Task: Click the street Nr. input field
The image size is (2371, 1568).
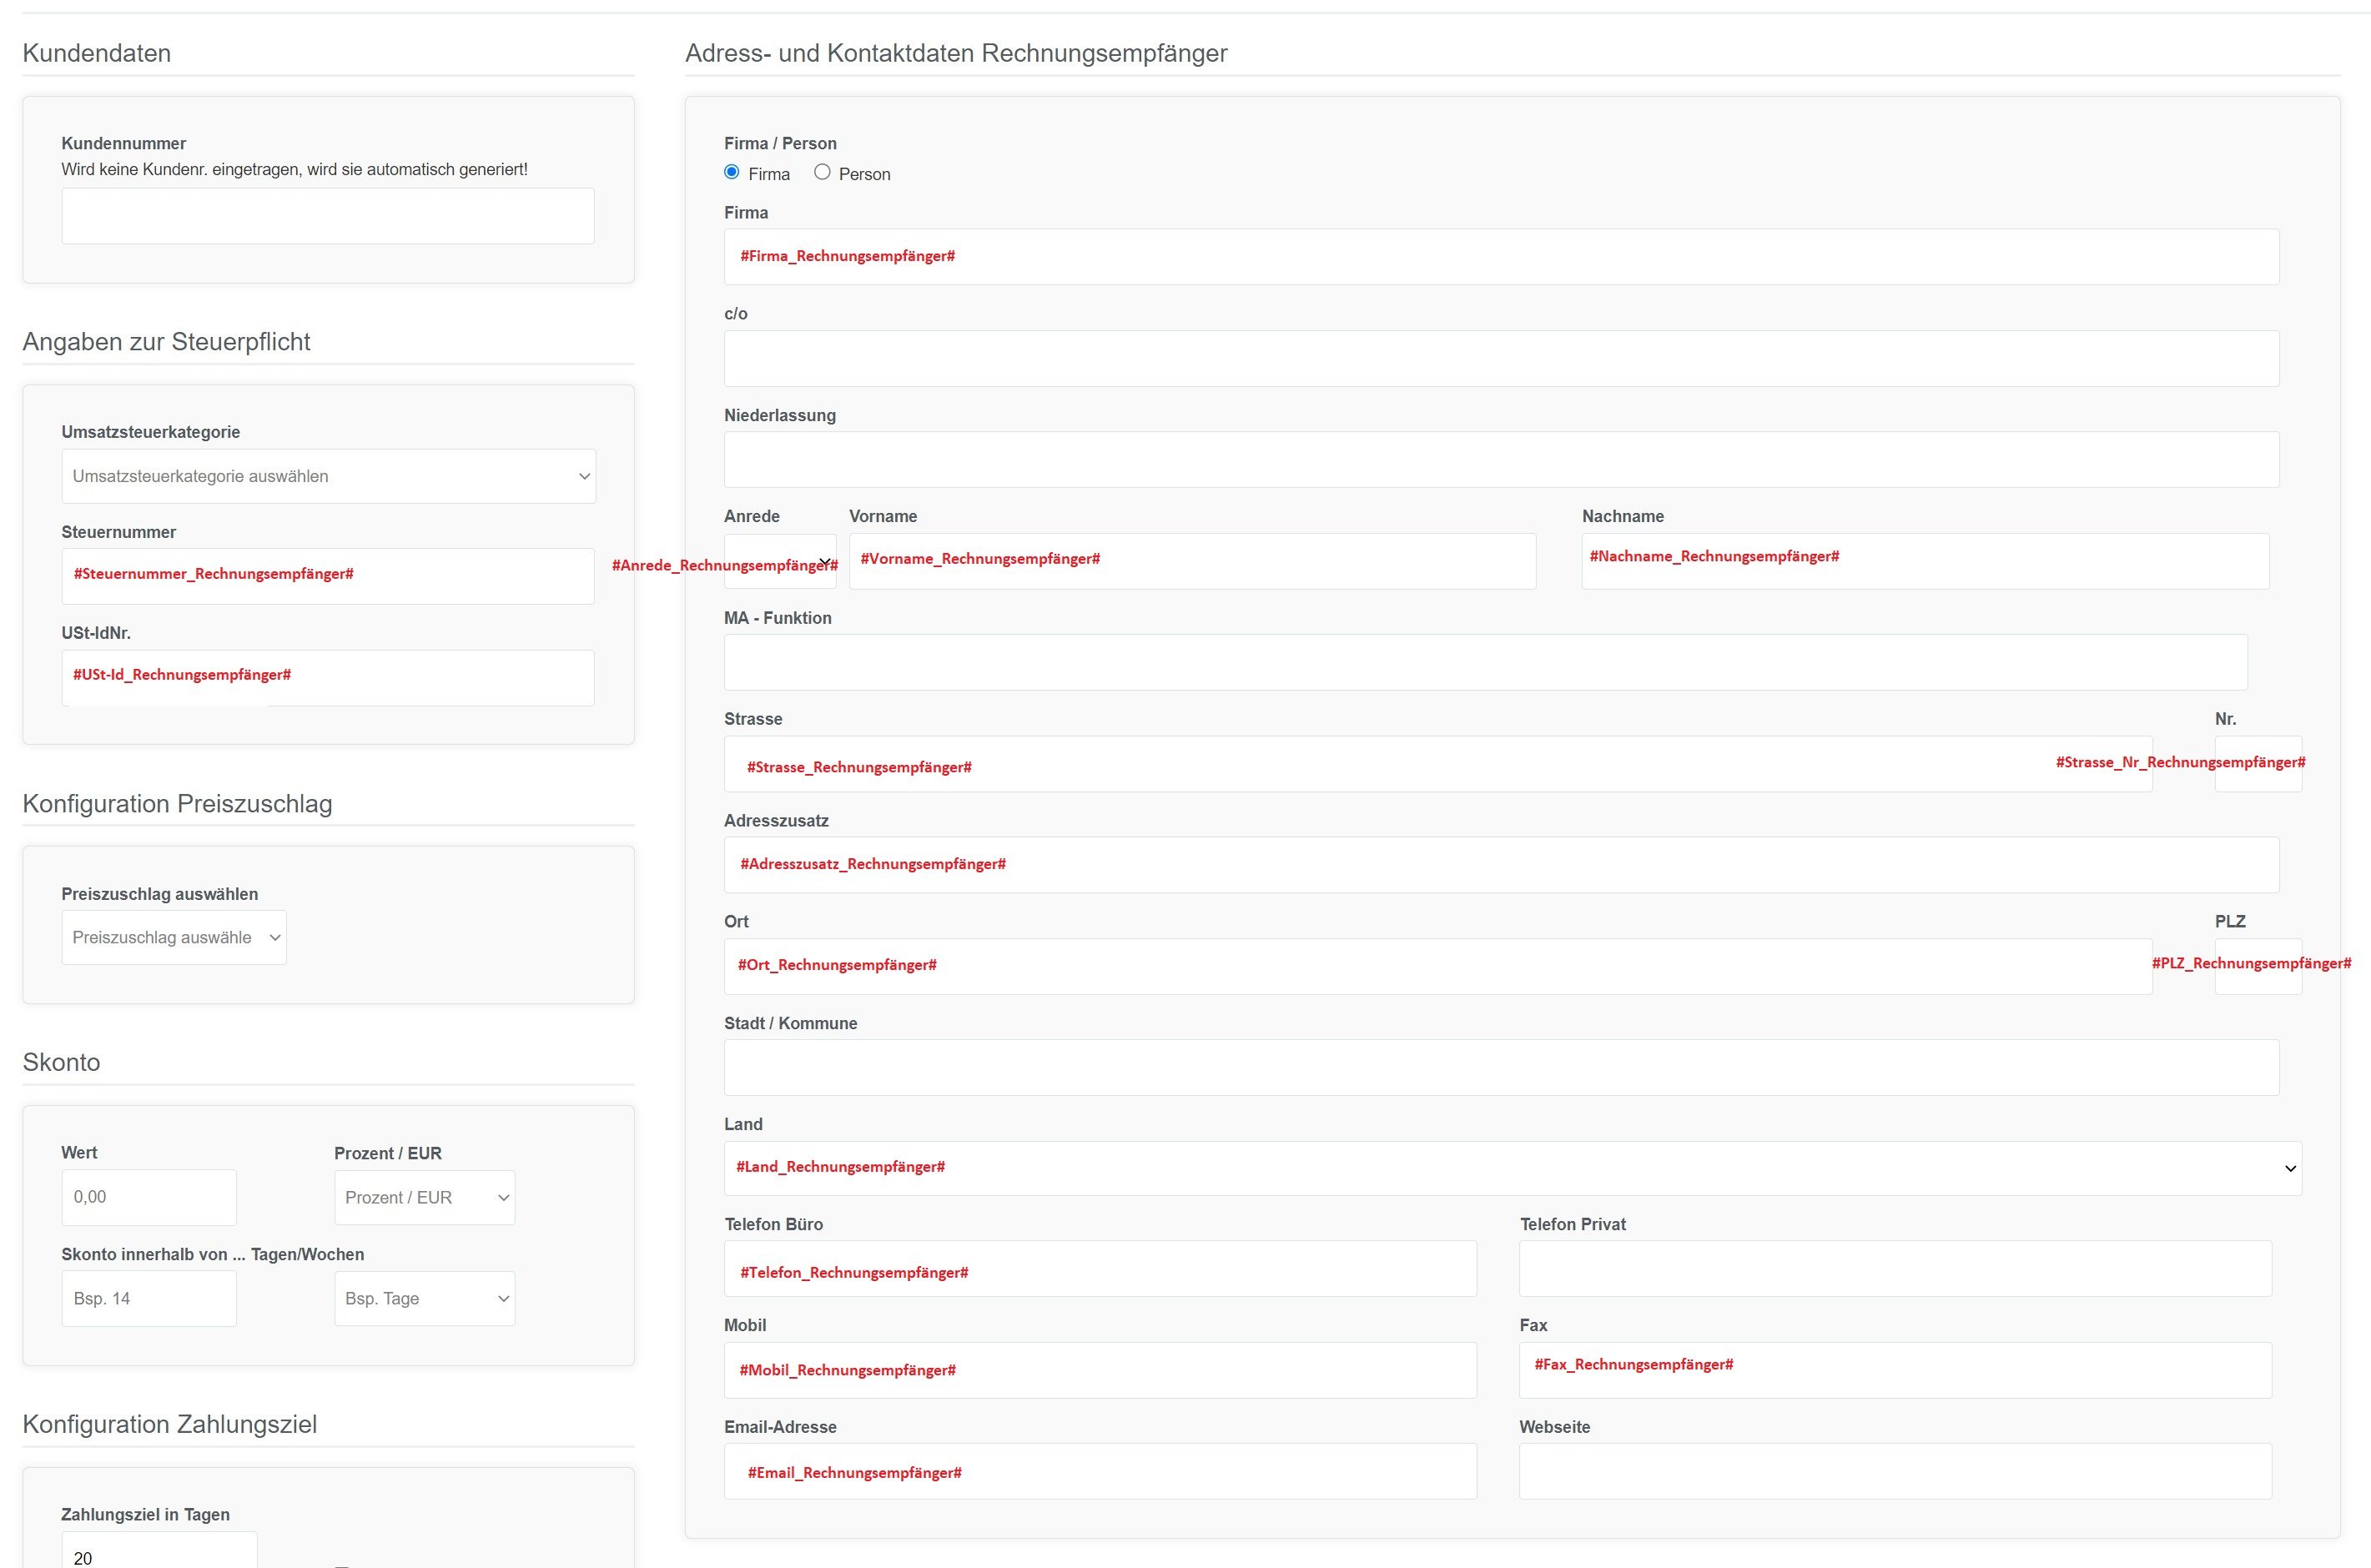Action: point(2258,764)
